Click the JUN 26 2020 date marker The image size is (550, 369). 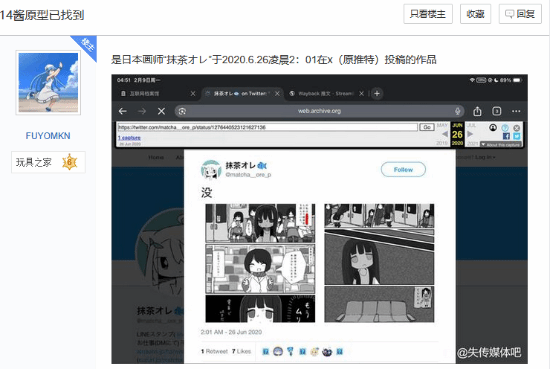tap(457, 134)
